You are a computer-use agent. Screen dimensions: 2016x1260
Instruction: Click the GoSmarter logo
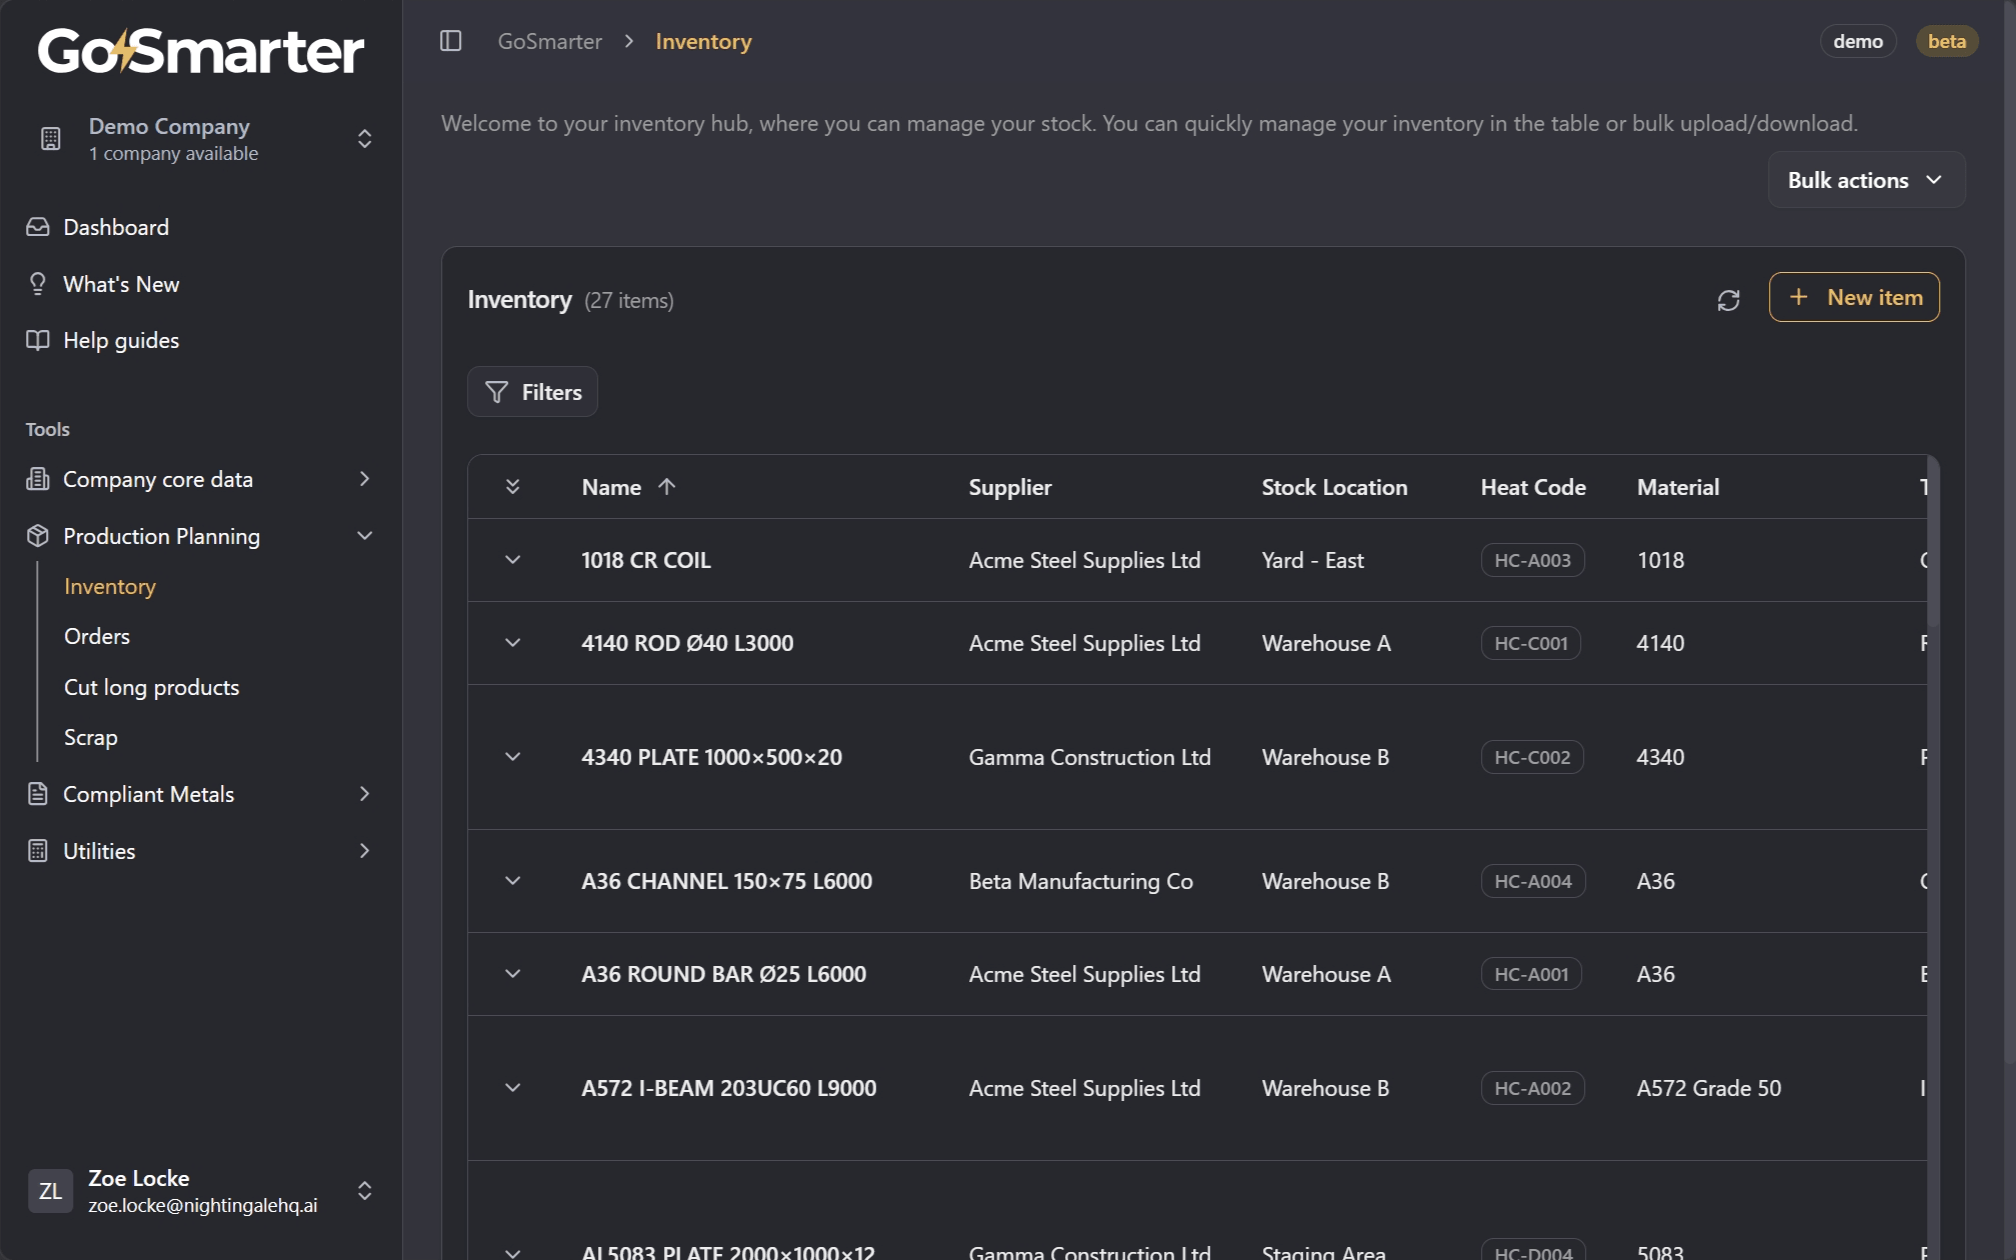(201, 51)
